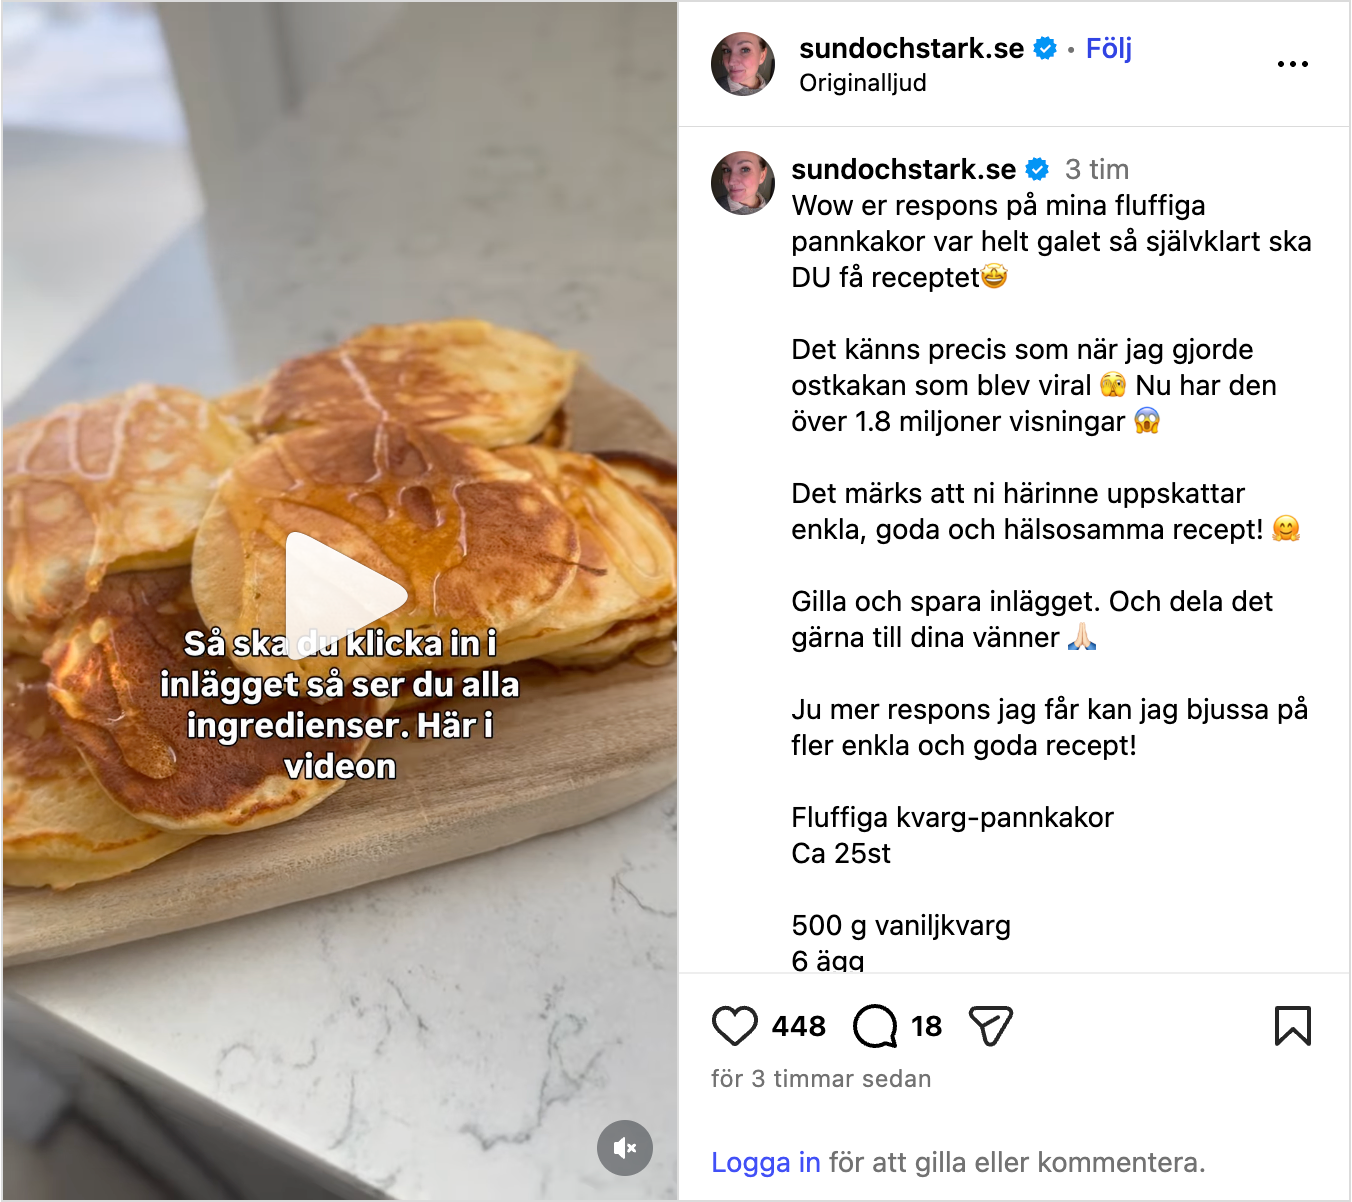Open comments via the speech bubble icon
1352x1202 pixels.
(875, 1026)
